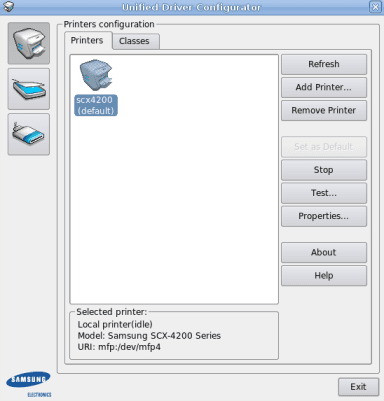Stop the selected printer
The width and height of the screenshot is (384, 401).
click(x=324, y=170)
